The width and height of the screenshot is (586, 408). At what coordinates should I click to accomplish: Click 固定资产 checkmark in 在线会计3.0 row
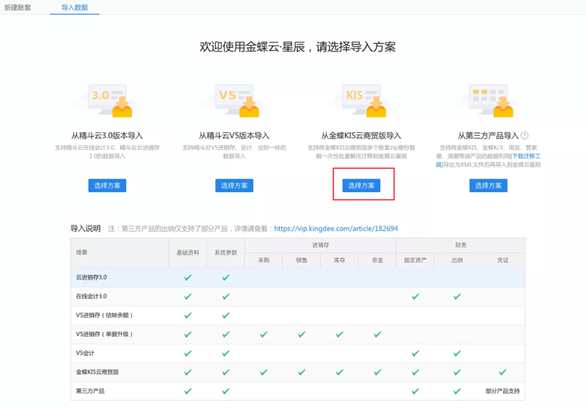tap(415, 297)
